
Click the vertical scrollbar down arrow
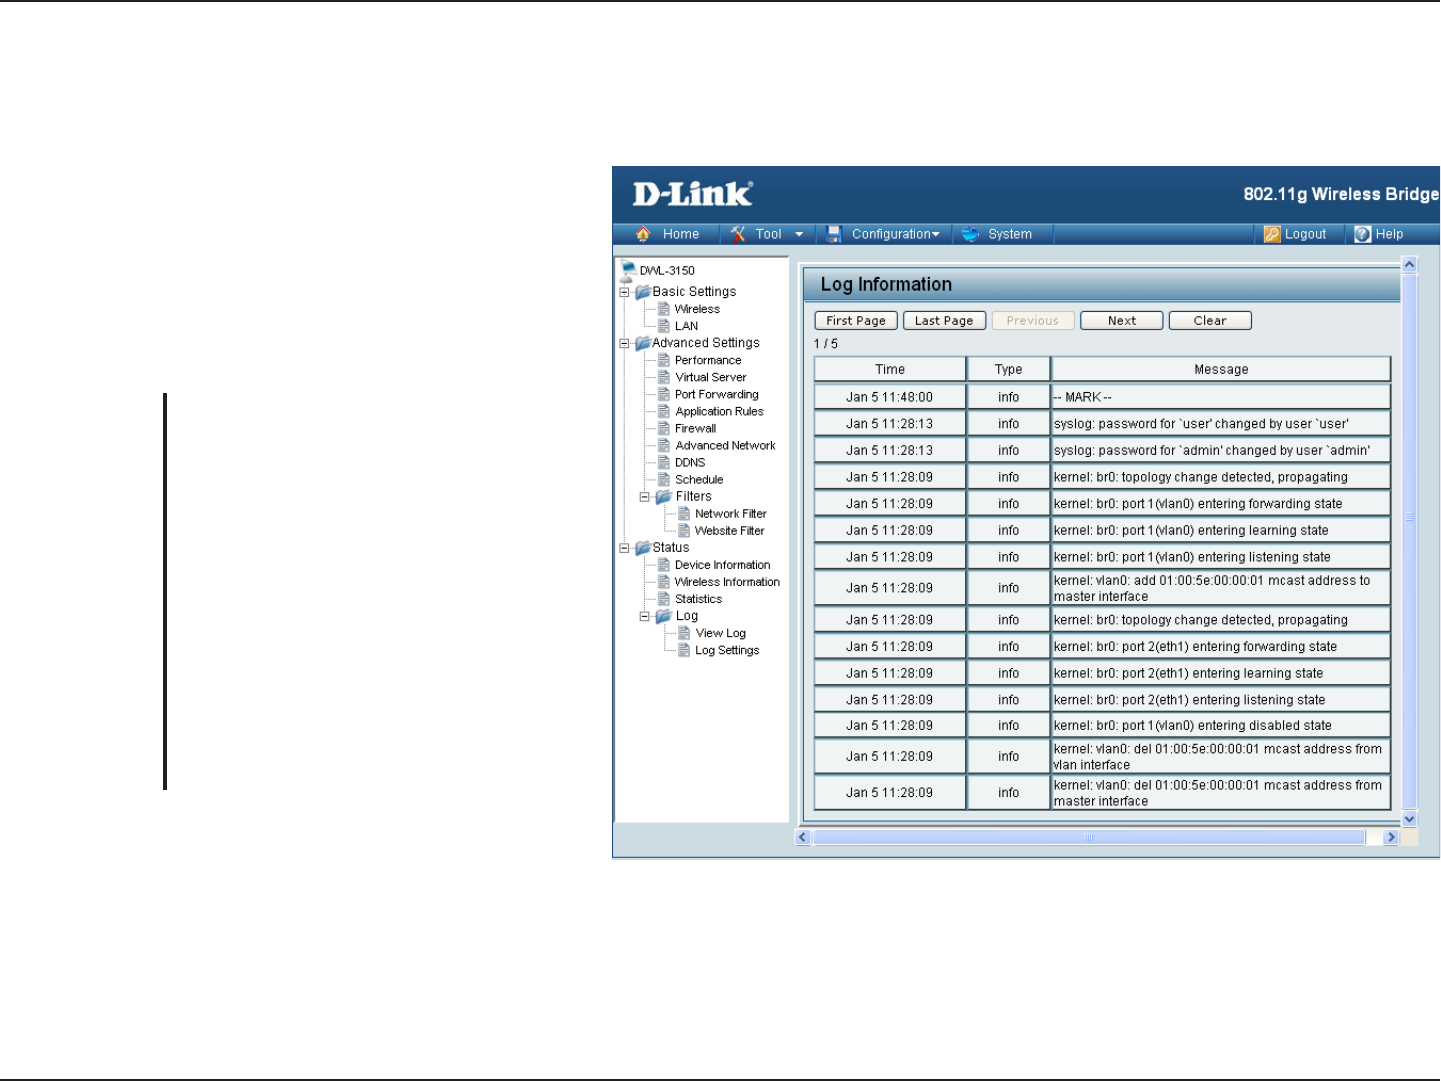point(1410,819)
